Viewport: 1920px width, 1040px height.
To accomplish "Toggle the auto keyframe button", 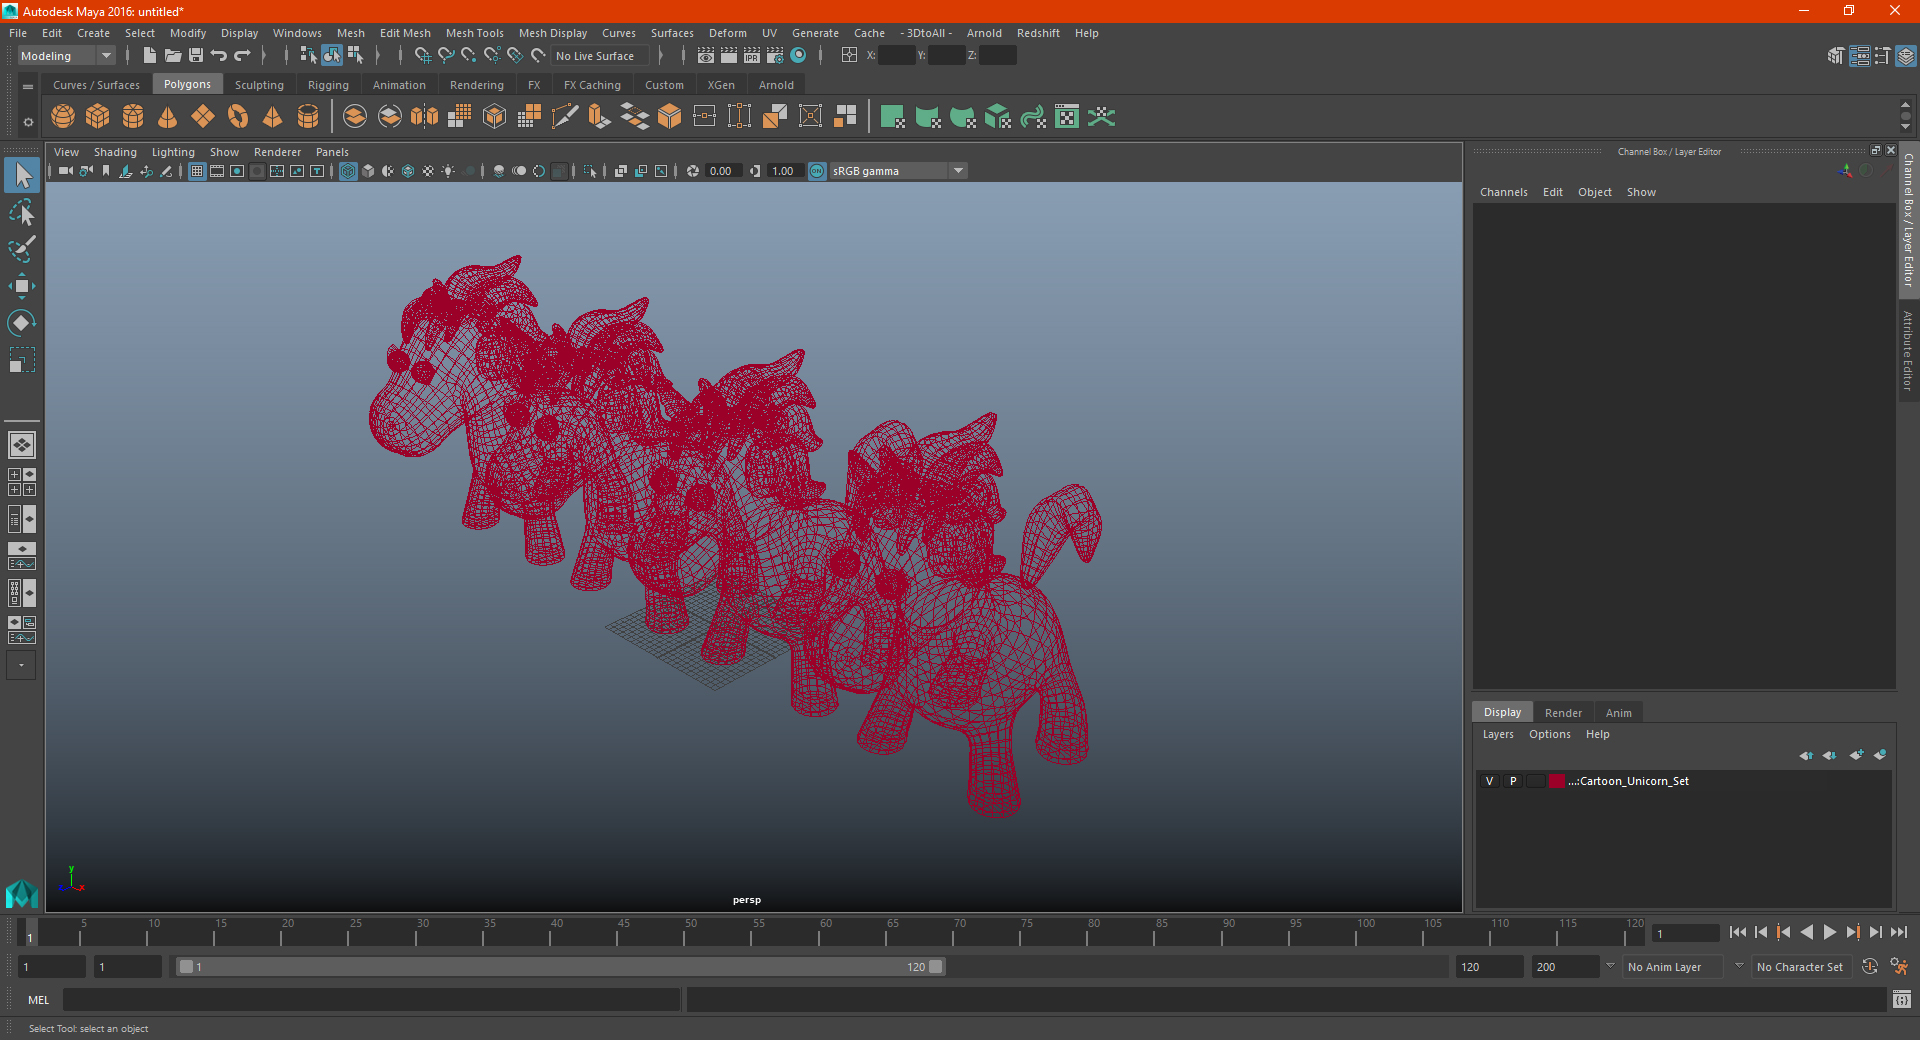I will coord(1870,967).
